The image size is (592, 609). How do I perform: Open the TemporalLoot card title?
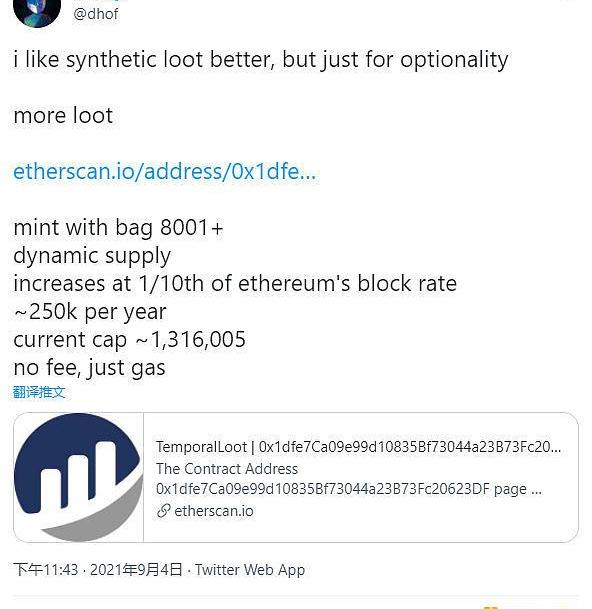358,447
